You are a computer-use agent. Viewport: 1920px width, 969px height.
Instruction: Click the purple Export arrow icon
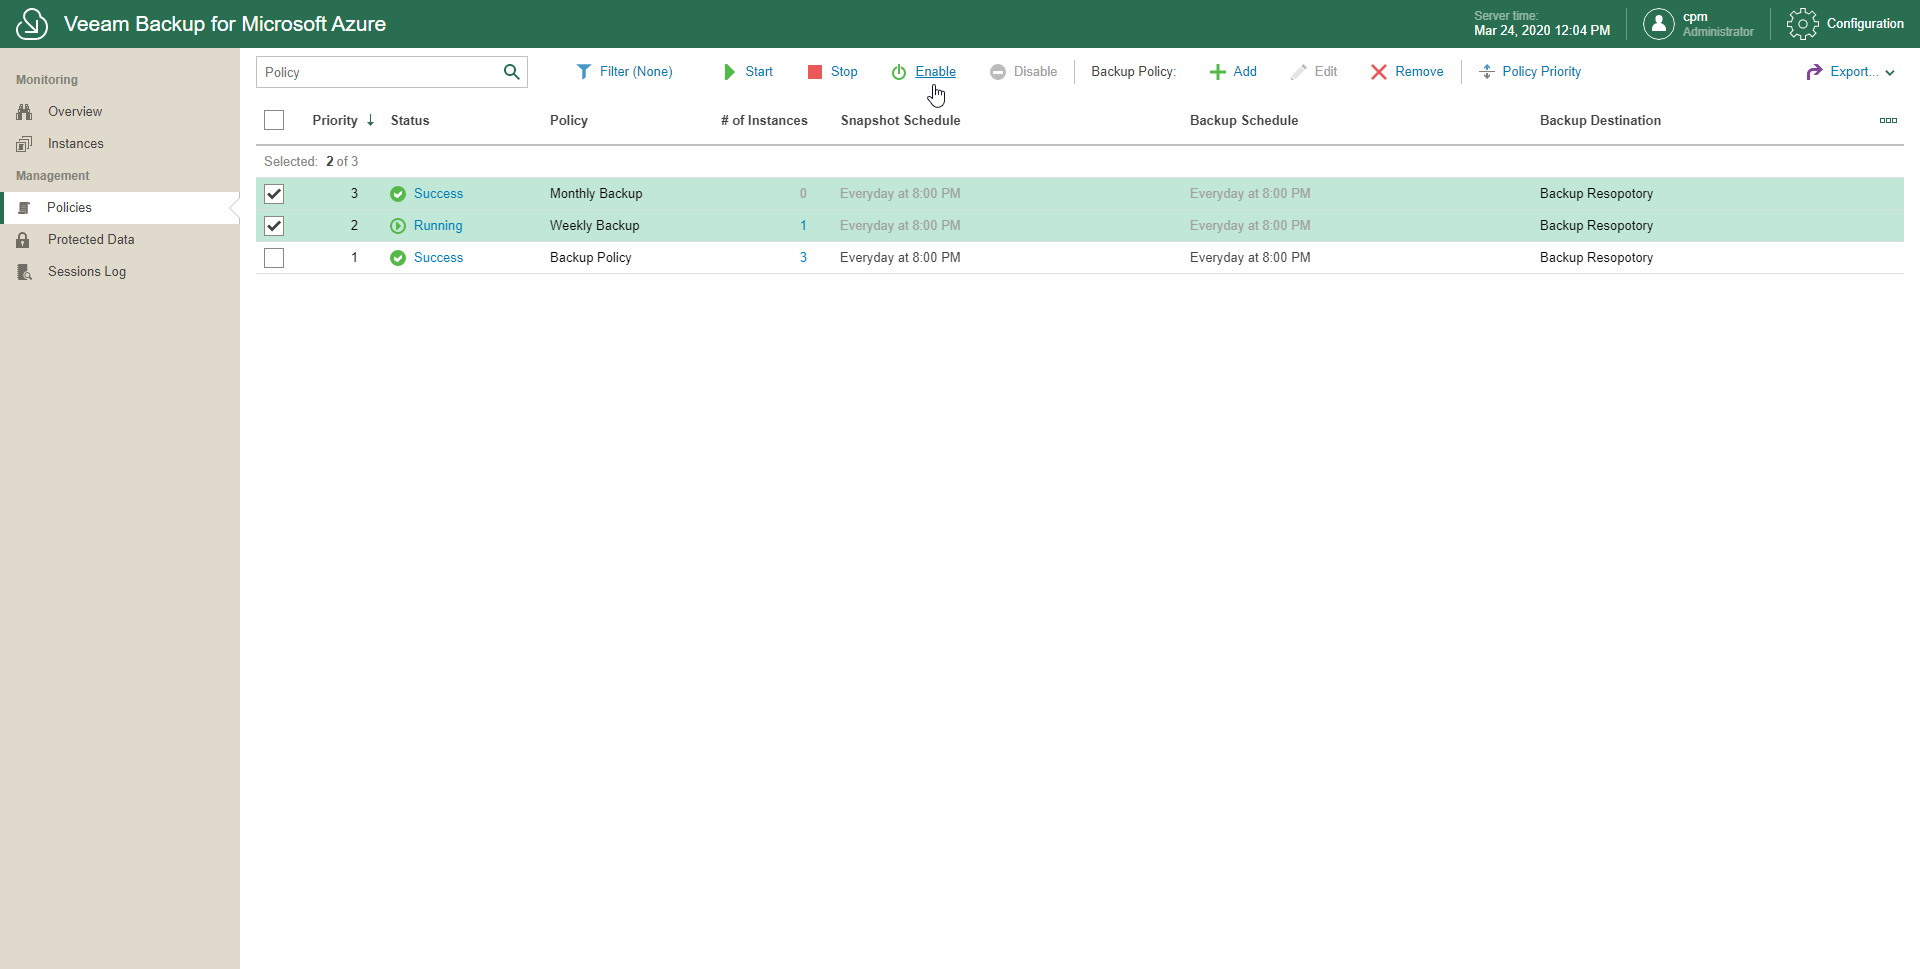(x=1815, y=72)
